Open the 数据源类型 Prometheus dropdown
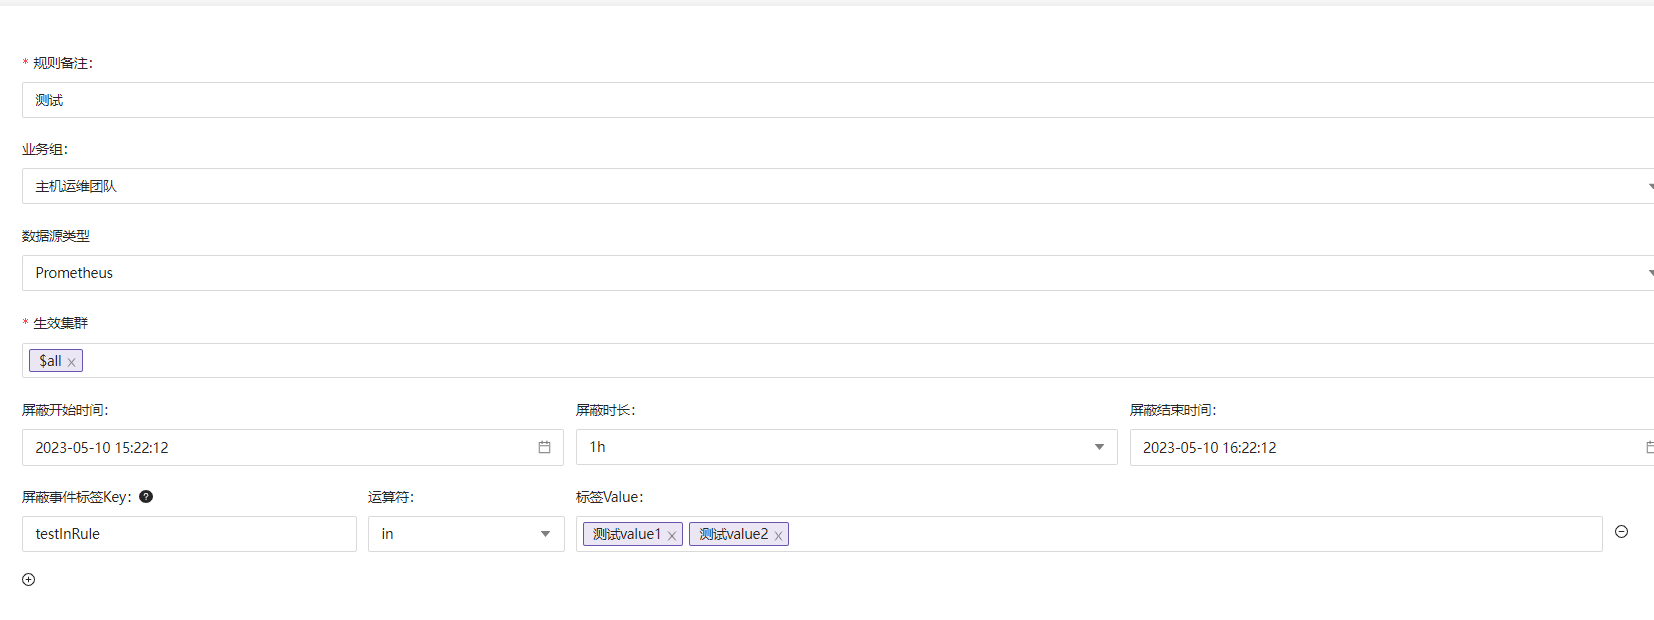1654x620 pixels. click(838, 273)
